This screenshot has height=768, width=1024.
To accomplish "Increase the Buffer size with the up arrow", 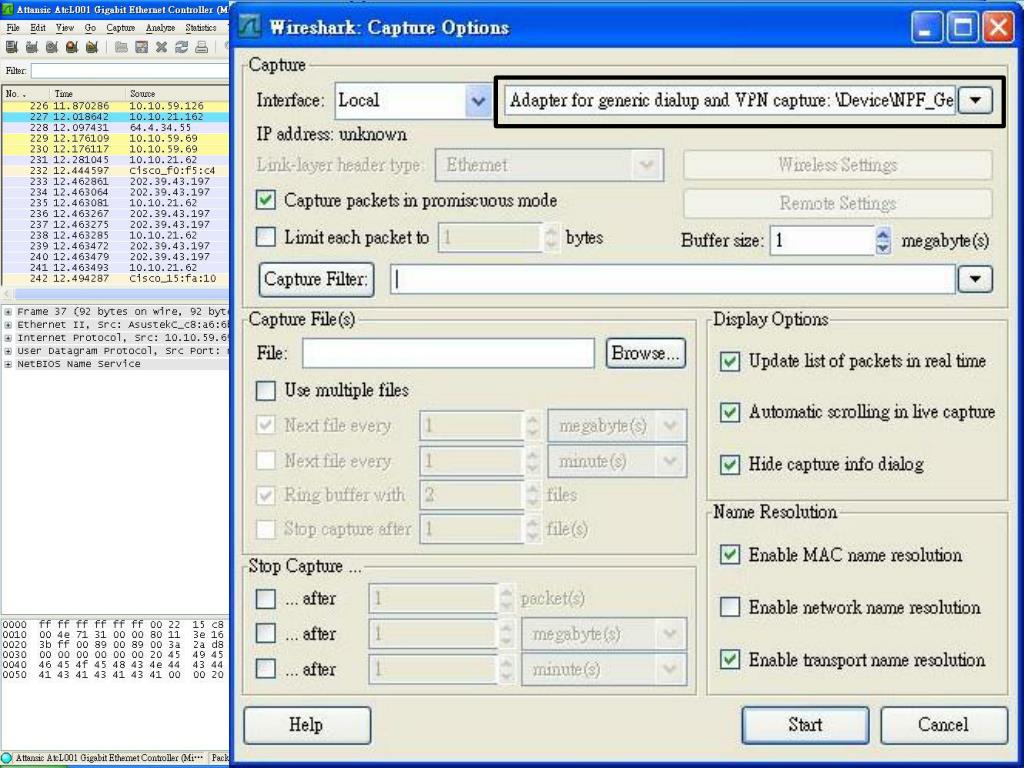I will pos(883,234).
